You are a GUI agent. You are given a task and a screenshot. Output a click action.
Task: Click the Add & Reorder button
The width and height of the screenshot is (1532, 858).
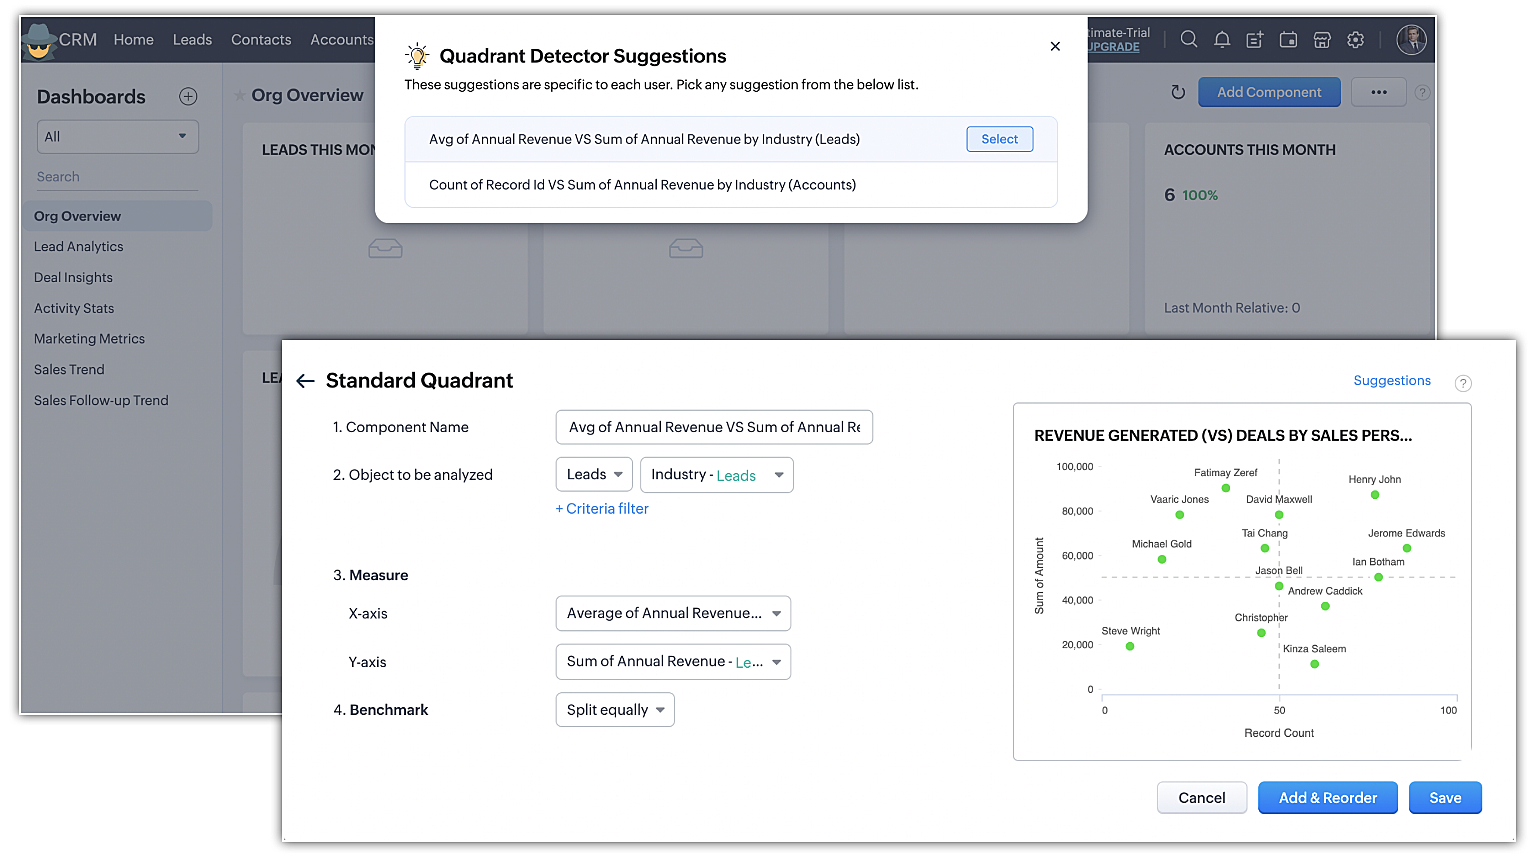(x=1327, y=798)
